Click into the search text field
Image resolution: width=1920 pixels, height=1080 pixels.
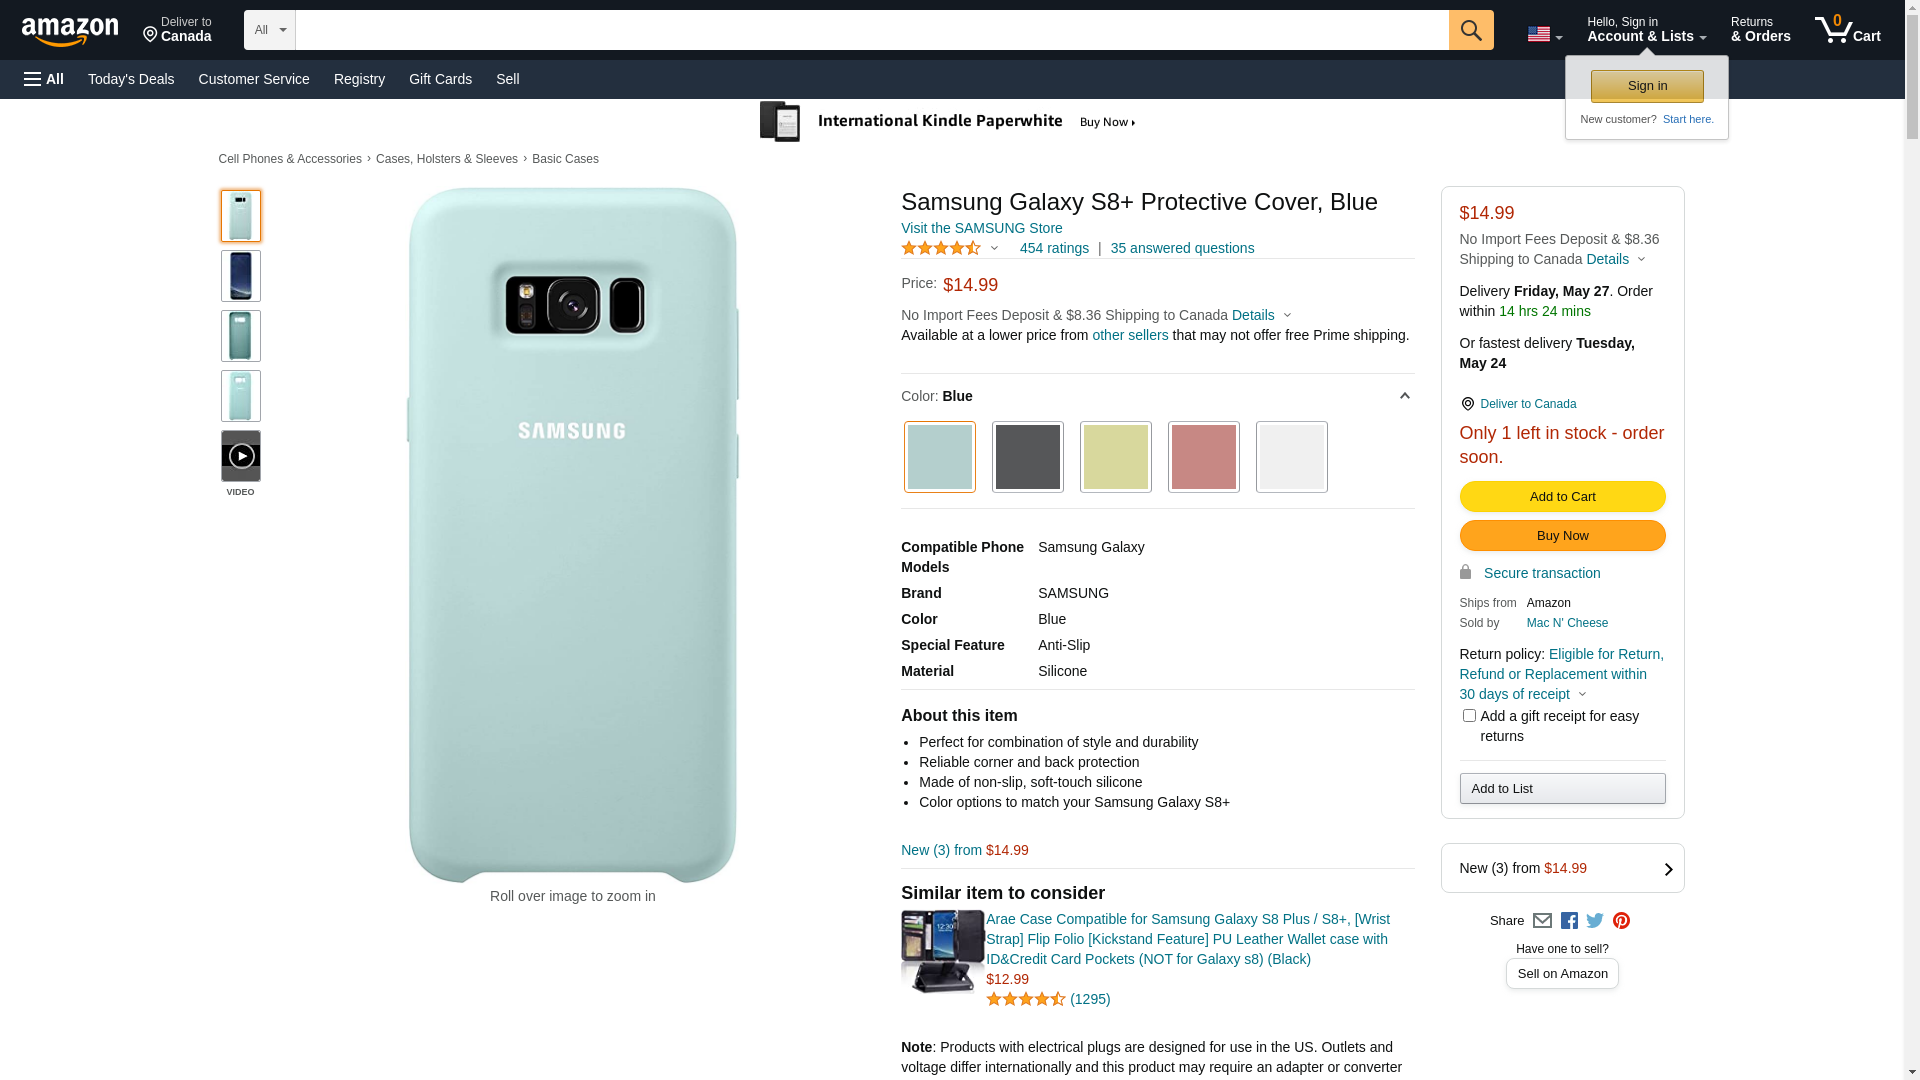coord(871,30)
